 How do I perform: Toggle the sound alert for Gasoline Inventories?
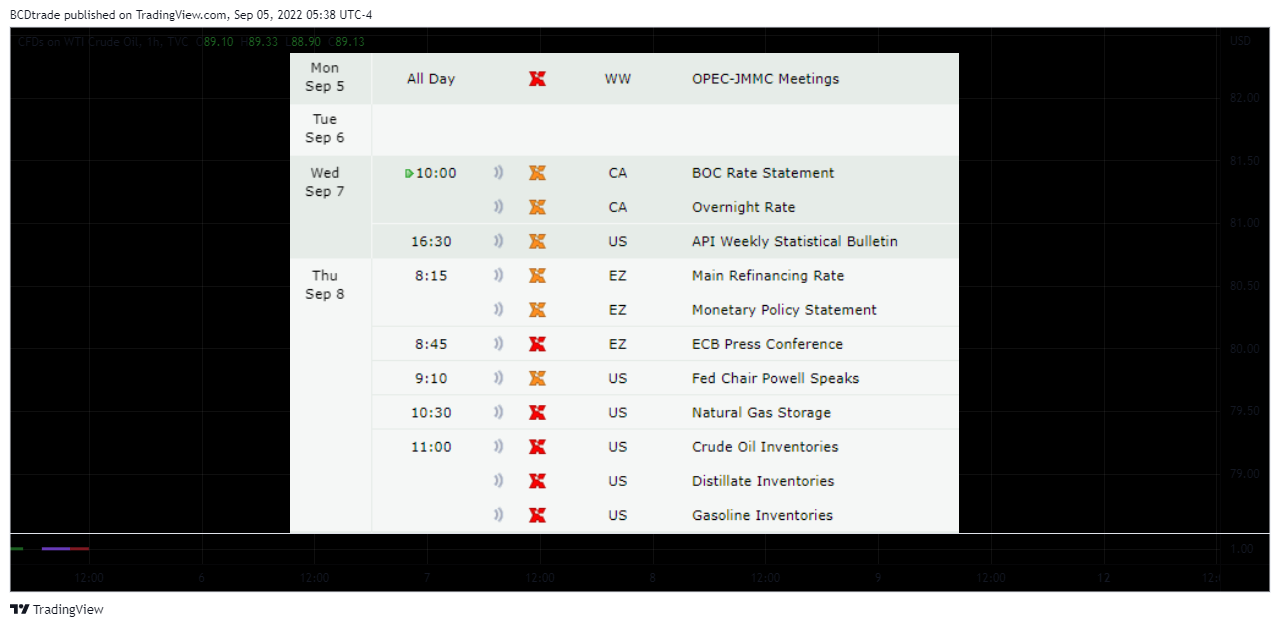click(498, 515)
